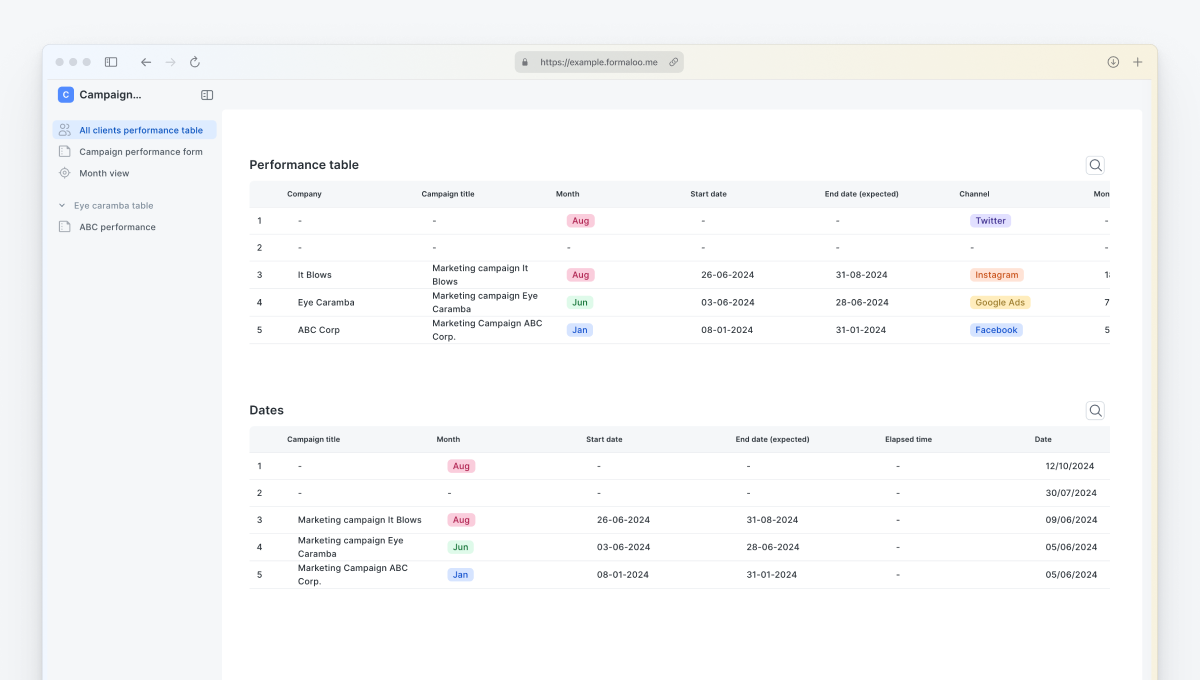Collapse the Eye caramba table group chevron

tap(61, 206)
